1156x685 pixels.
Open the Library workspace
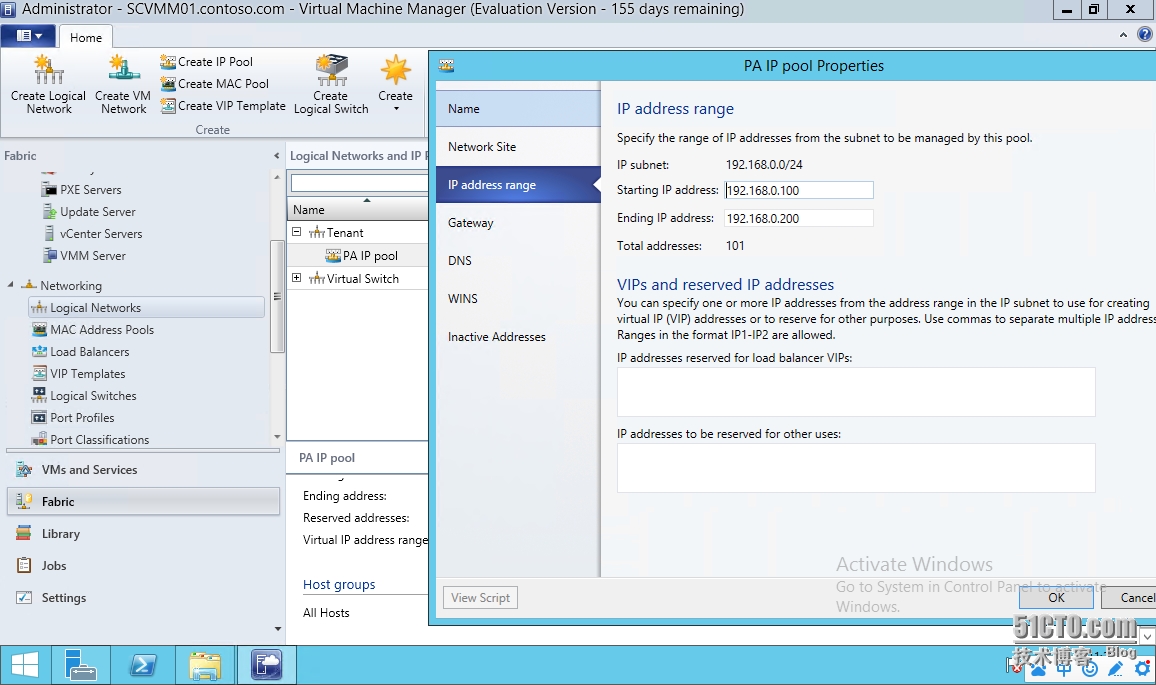[x=143, y=534]
